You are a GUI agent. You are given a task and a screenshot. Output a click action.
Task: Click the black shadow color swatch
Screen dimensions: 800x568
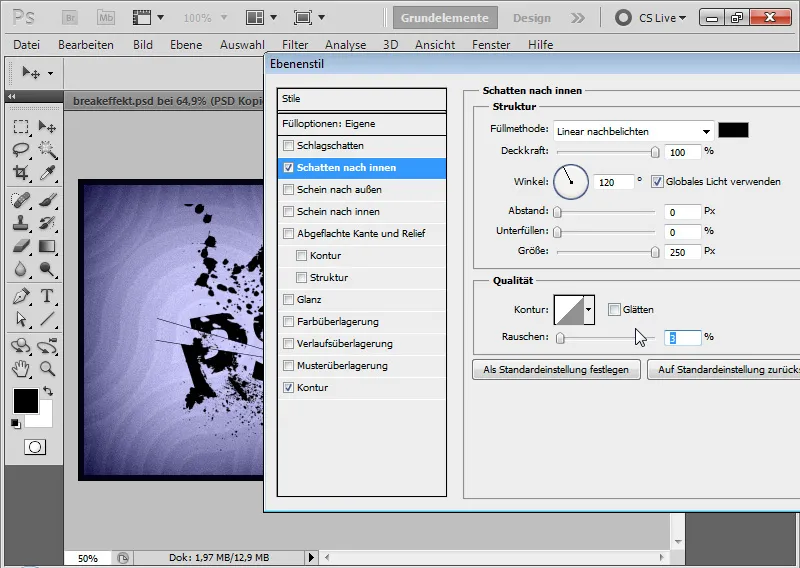coord(733,130)
